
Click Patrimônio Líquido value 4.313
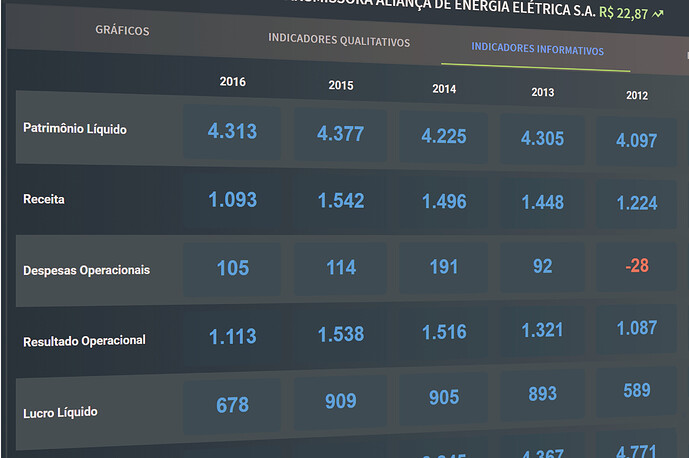[232, 131]
